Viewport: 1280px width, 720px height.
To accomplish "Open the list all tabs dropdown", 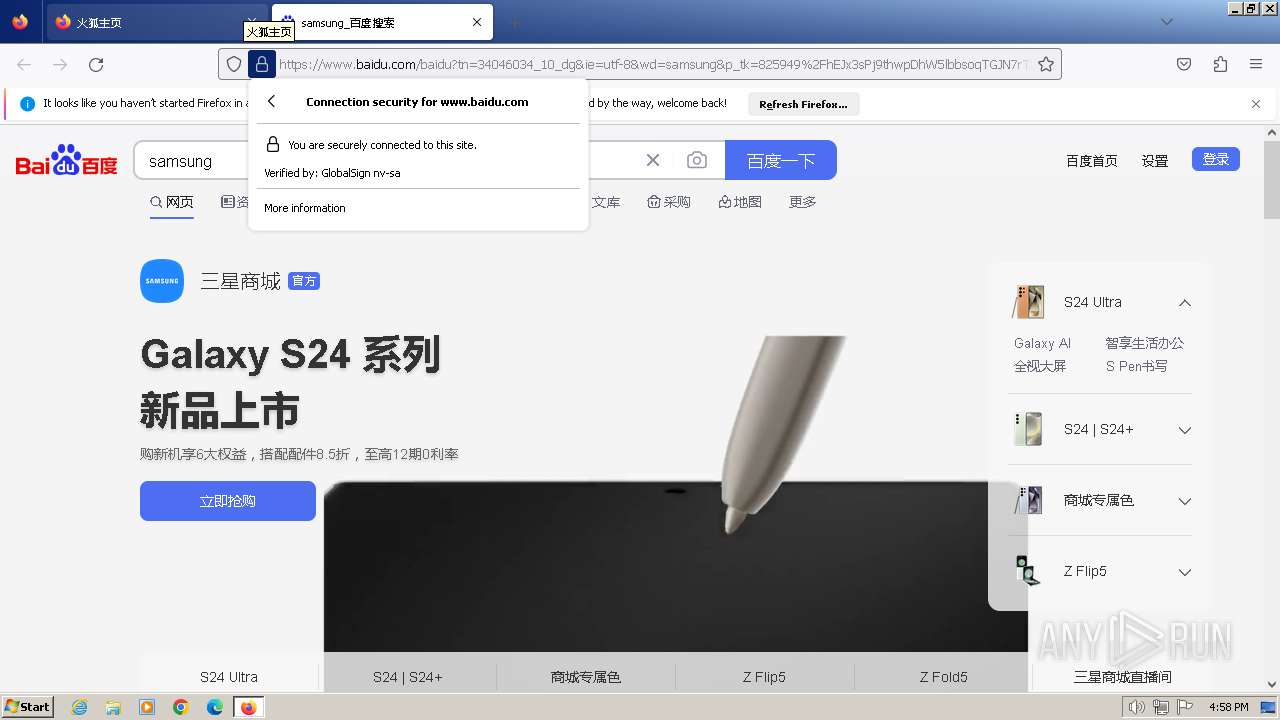I will 1166,22.
